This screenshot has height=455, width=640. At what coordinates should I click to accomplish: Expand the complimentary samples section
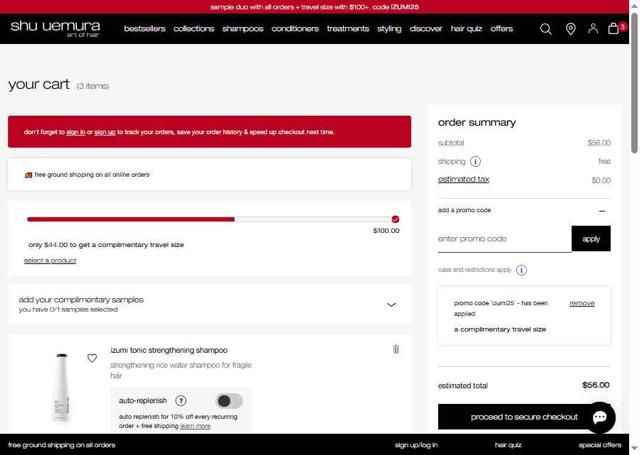click(391, 305)
